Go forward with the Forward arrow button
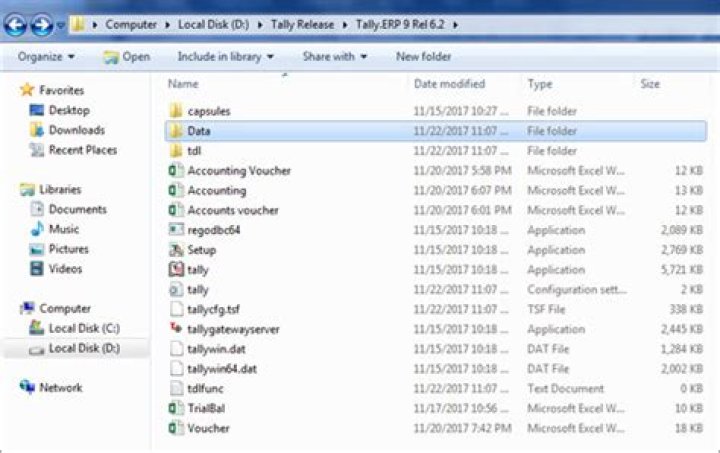The image size is (720, 453). [x=42, y=25]
